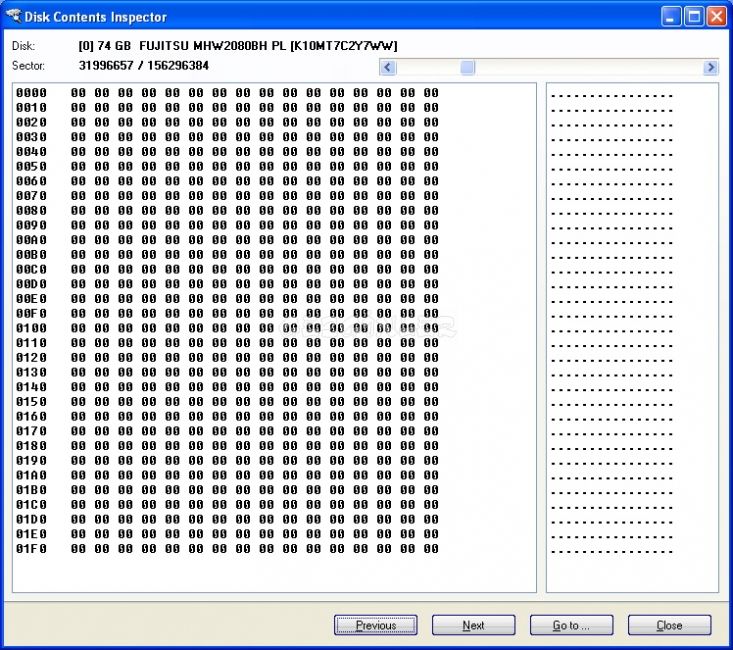
Task: Click offset 01D0 row label
Action: pos(31,520)
